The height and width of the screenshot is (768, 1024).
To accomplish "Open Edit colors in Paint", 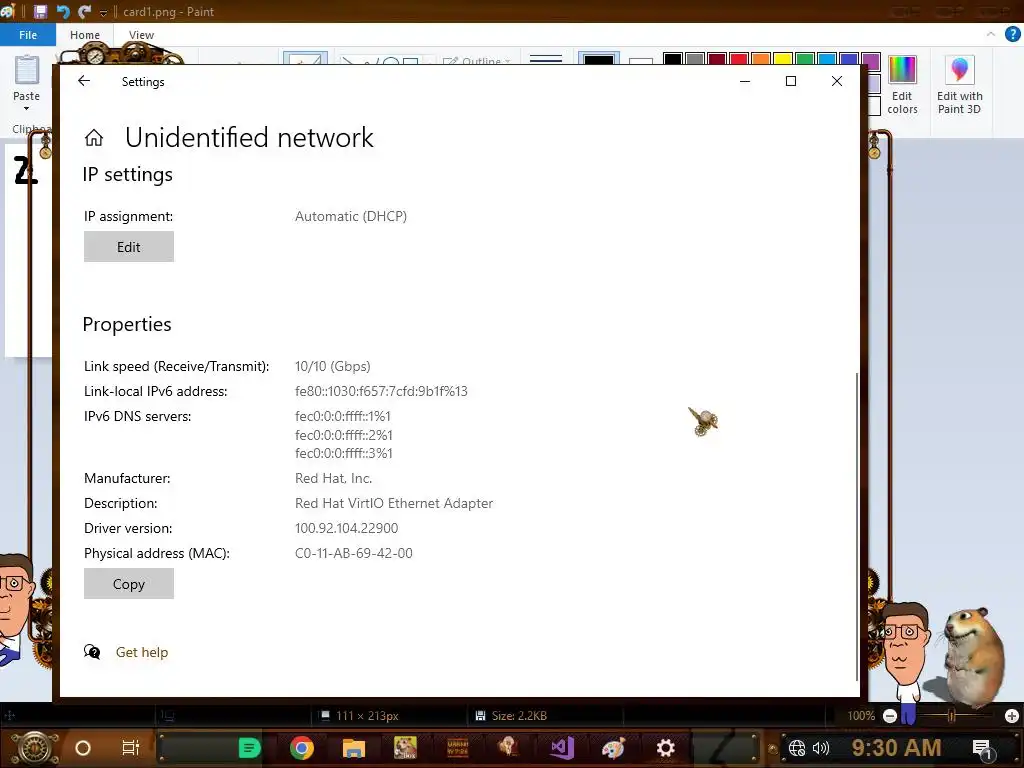I will coord(902,86).
